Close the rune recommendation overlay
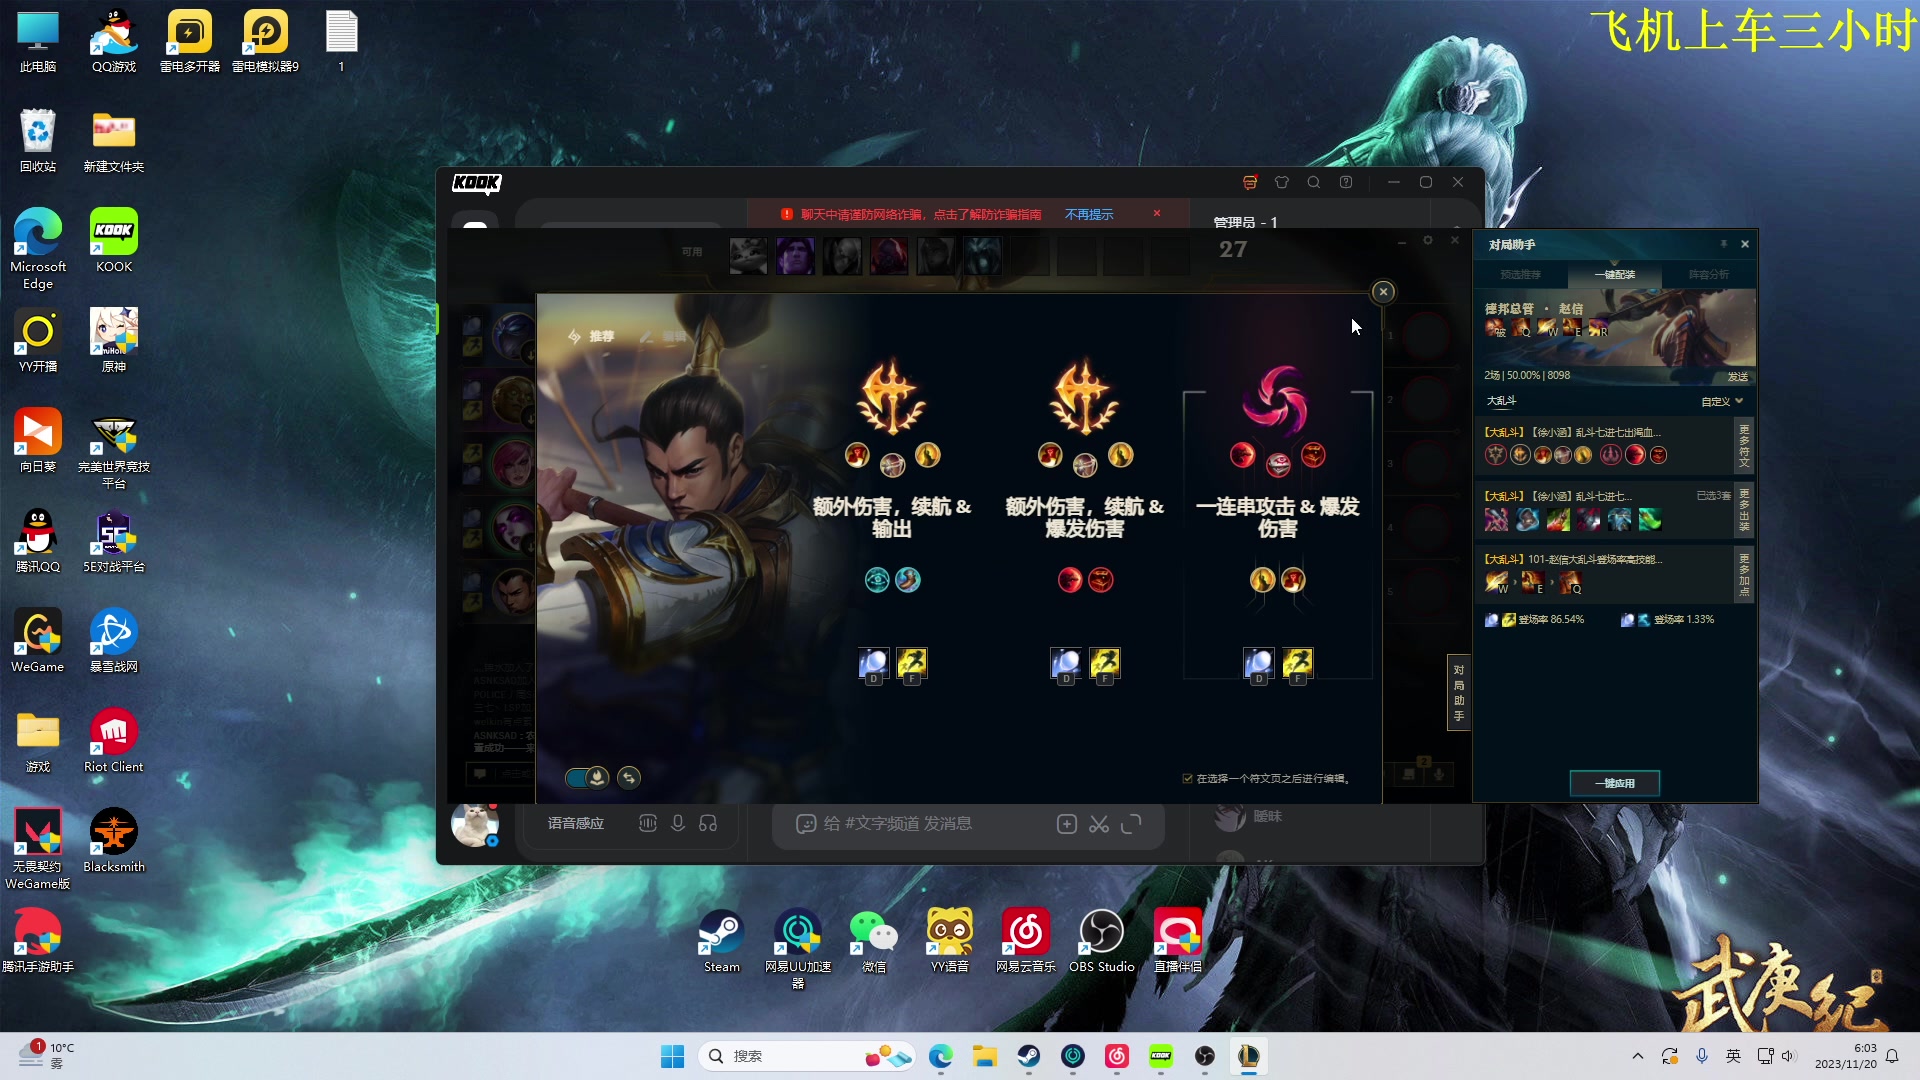 pyautogui.click(x=1383, y=292)
